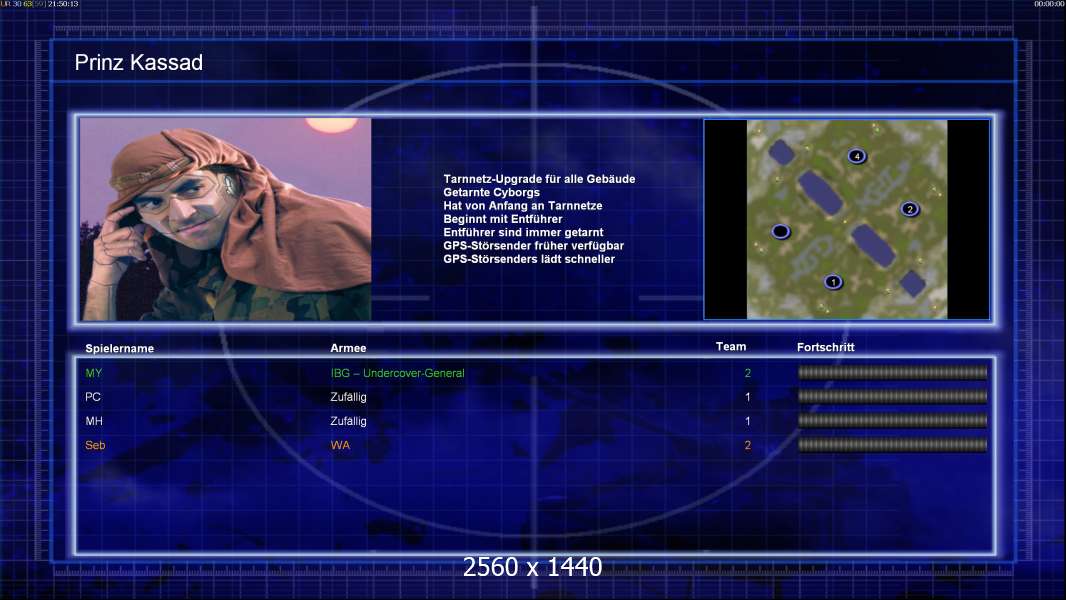Click the FPS clock readout at top-left

coord(39,4)
